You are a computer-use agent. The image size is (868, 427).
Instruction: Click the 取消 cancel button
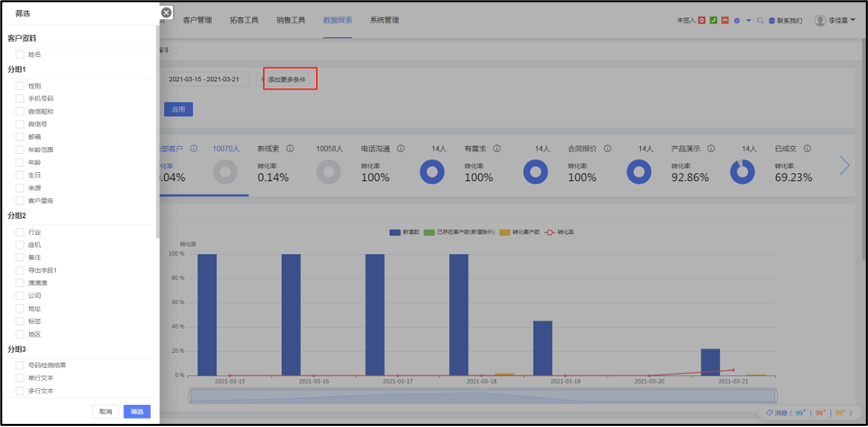click(x=105, y=411)
